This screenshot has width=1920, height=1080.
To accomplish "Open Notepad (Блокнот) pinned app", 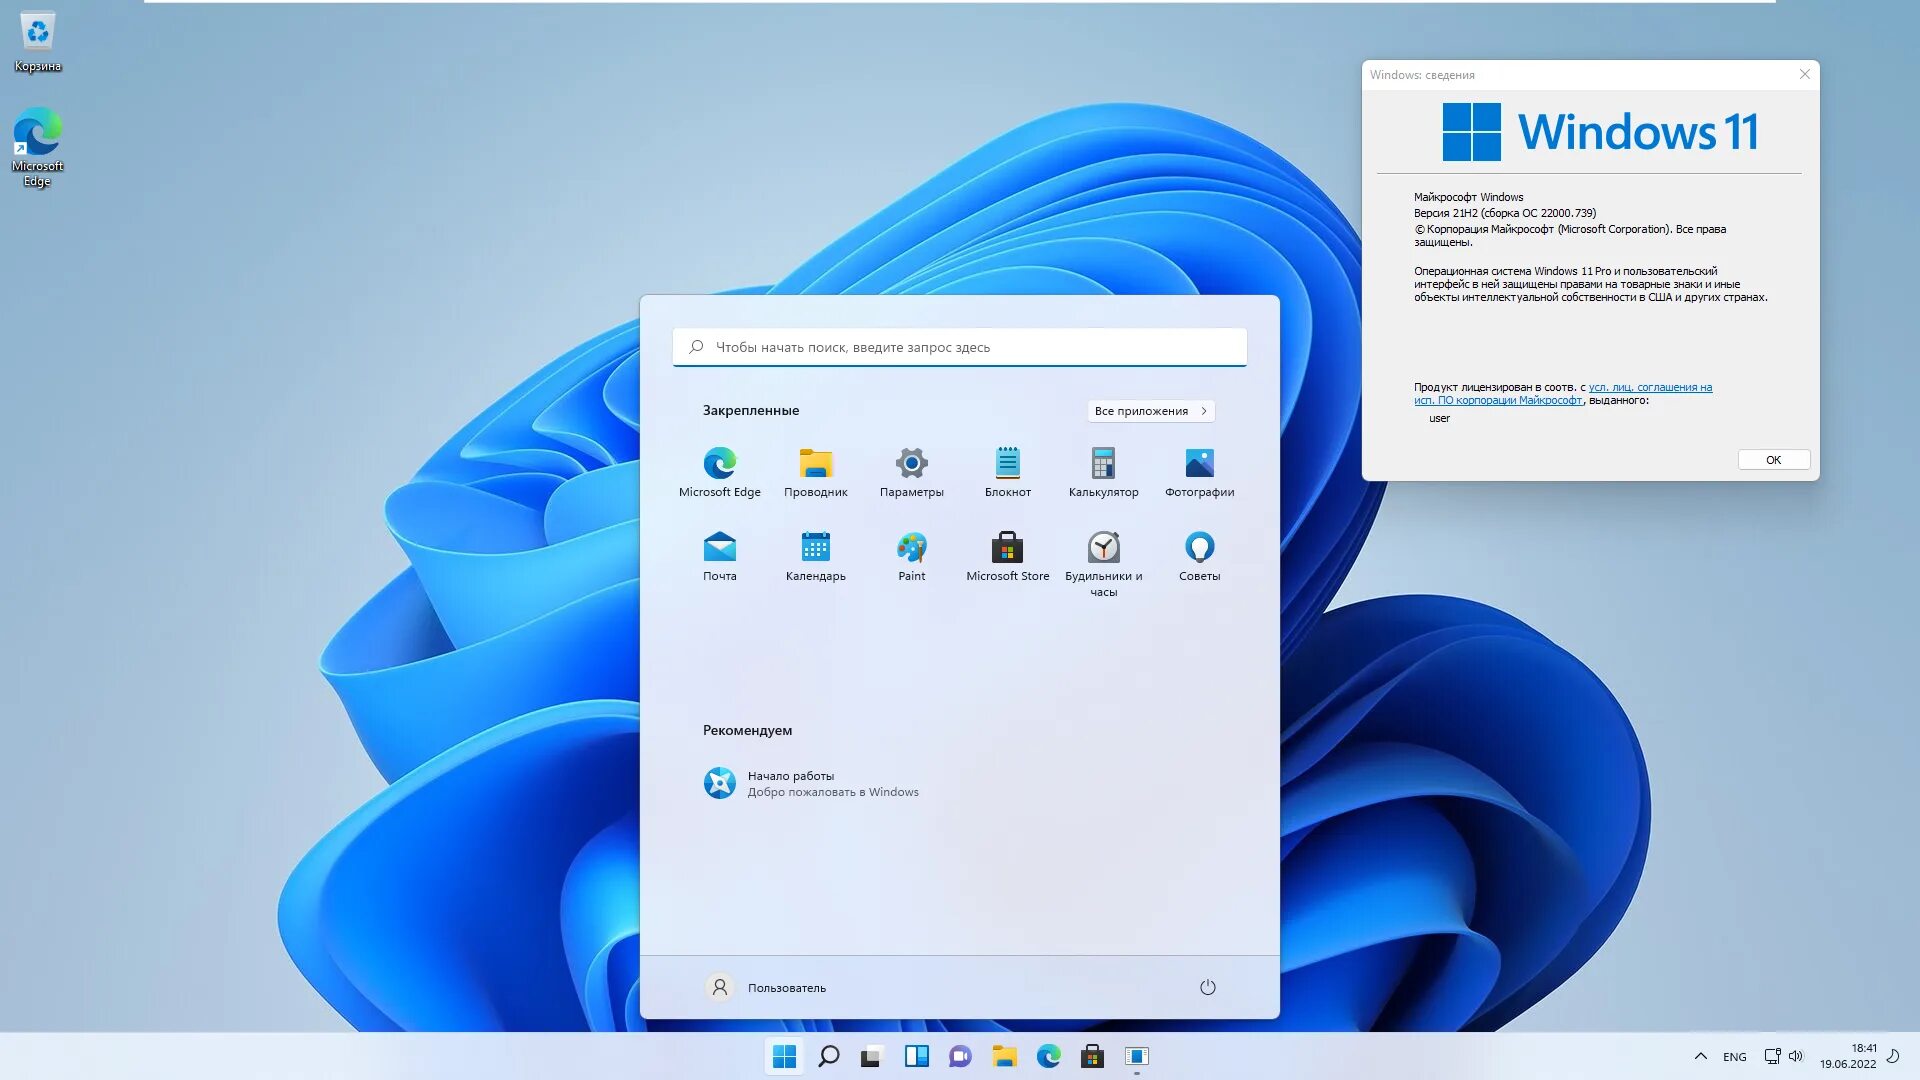I will (1007, 464).
